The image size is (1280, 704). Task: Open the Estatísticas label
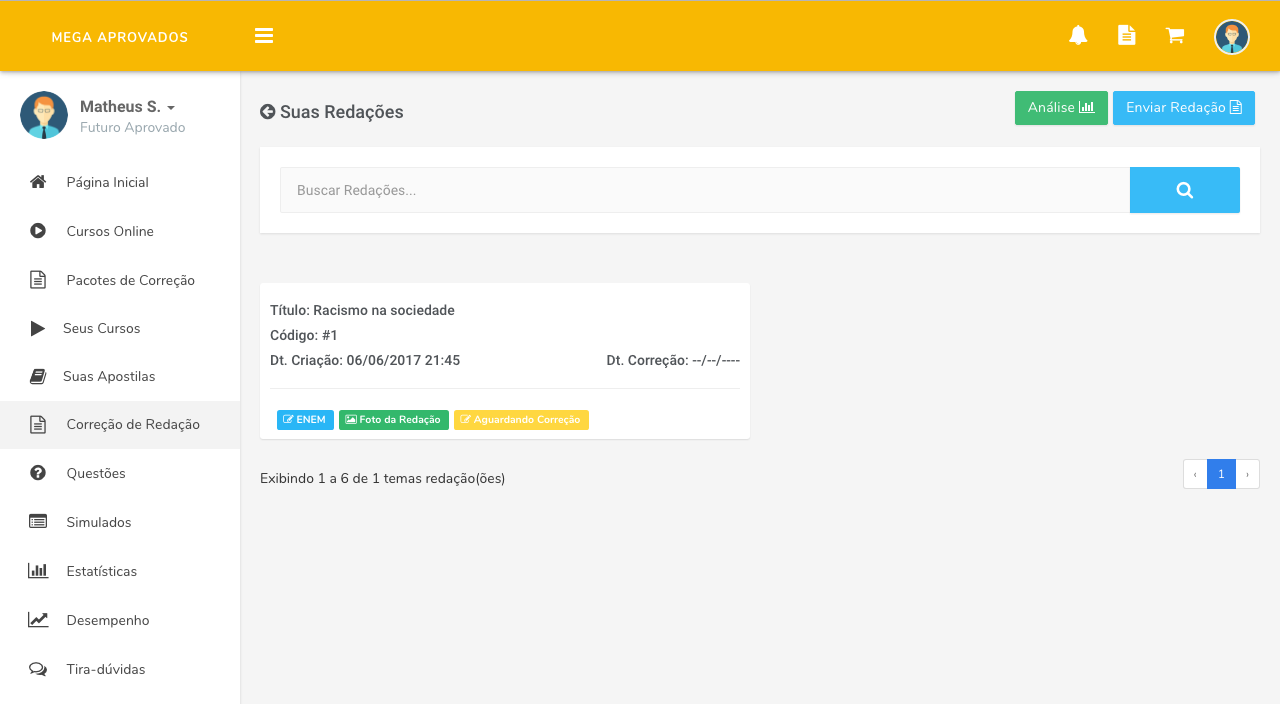(x=102, y=571)
